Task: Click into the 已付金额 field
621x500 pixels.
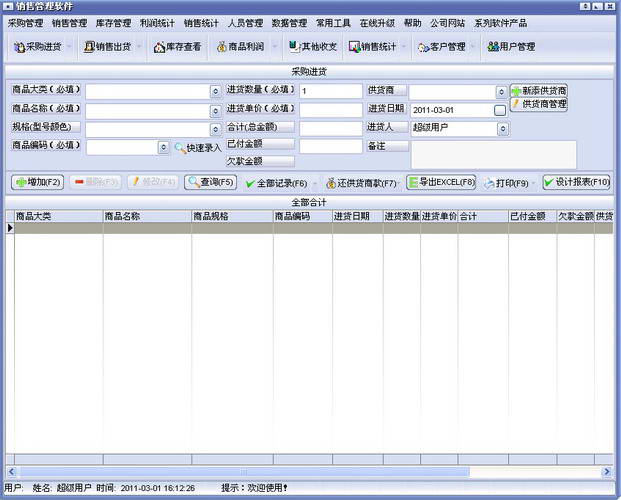Action: (331, 146)
